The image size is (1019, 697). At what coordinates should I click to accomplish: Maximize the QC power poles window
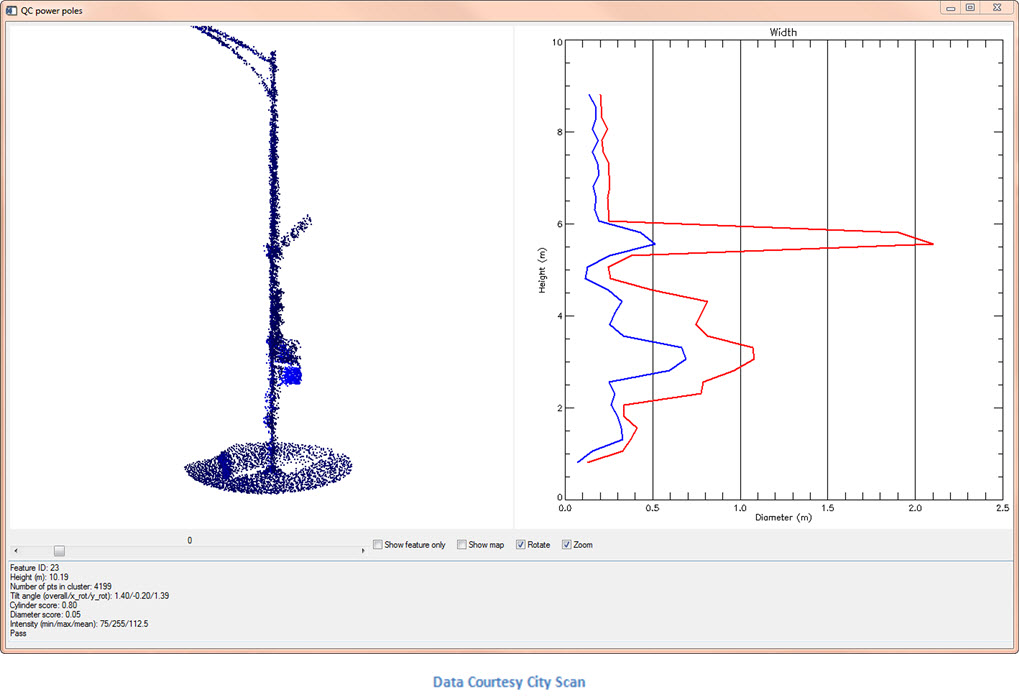click(x=970, y=7)
